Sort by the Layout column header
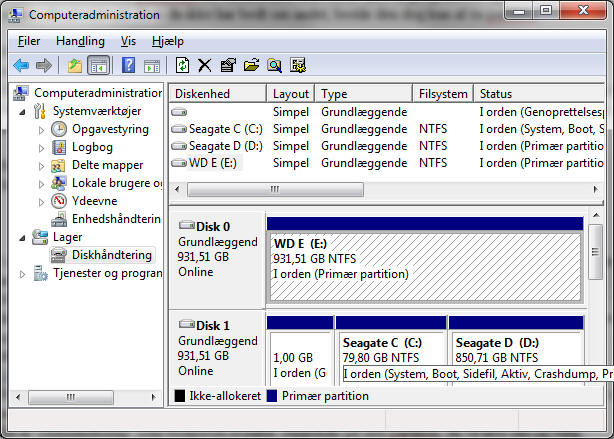Viewport: 614px width, 439px height. click(x=291, y=94)
